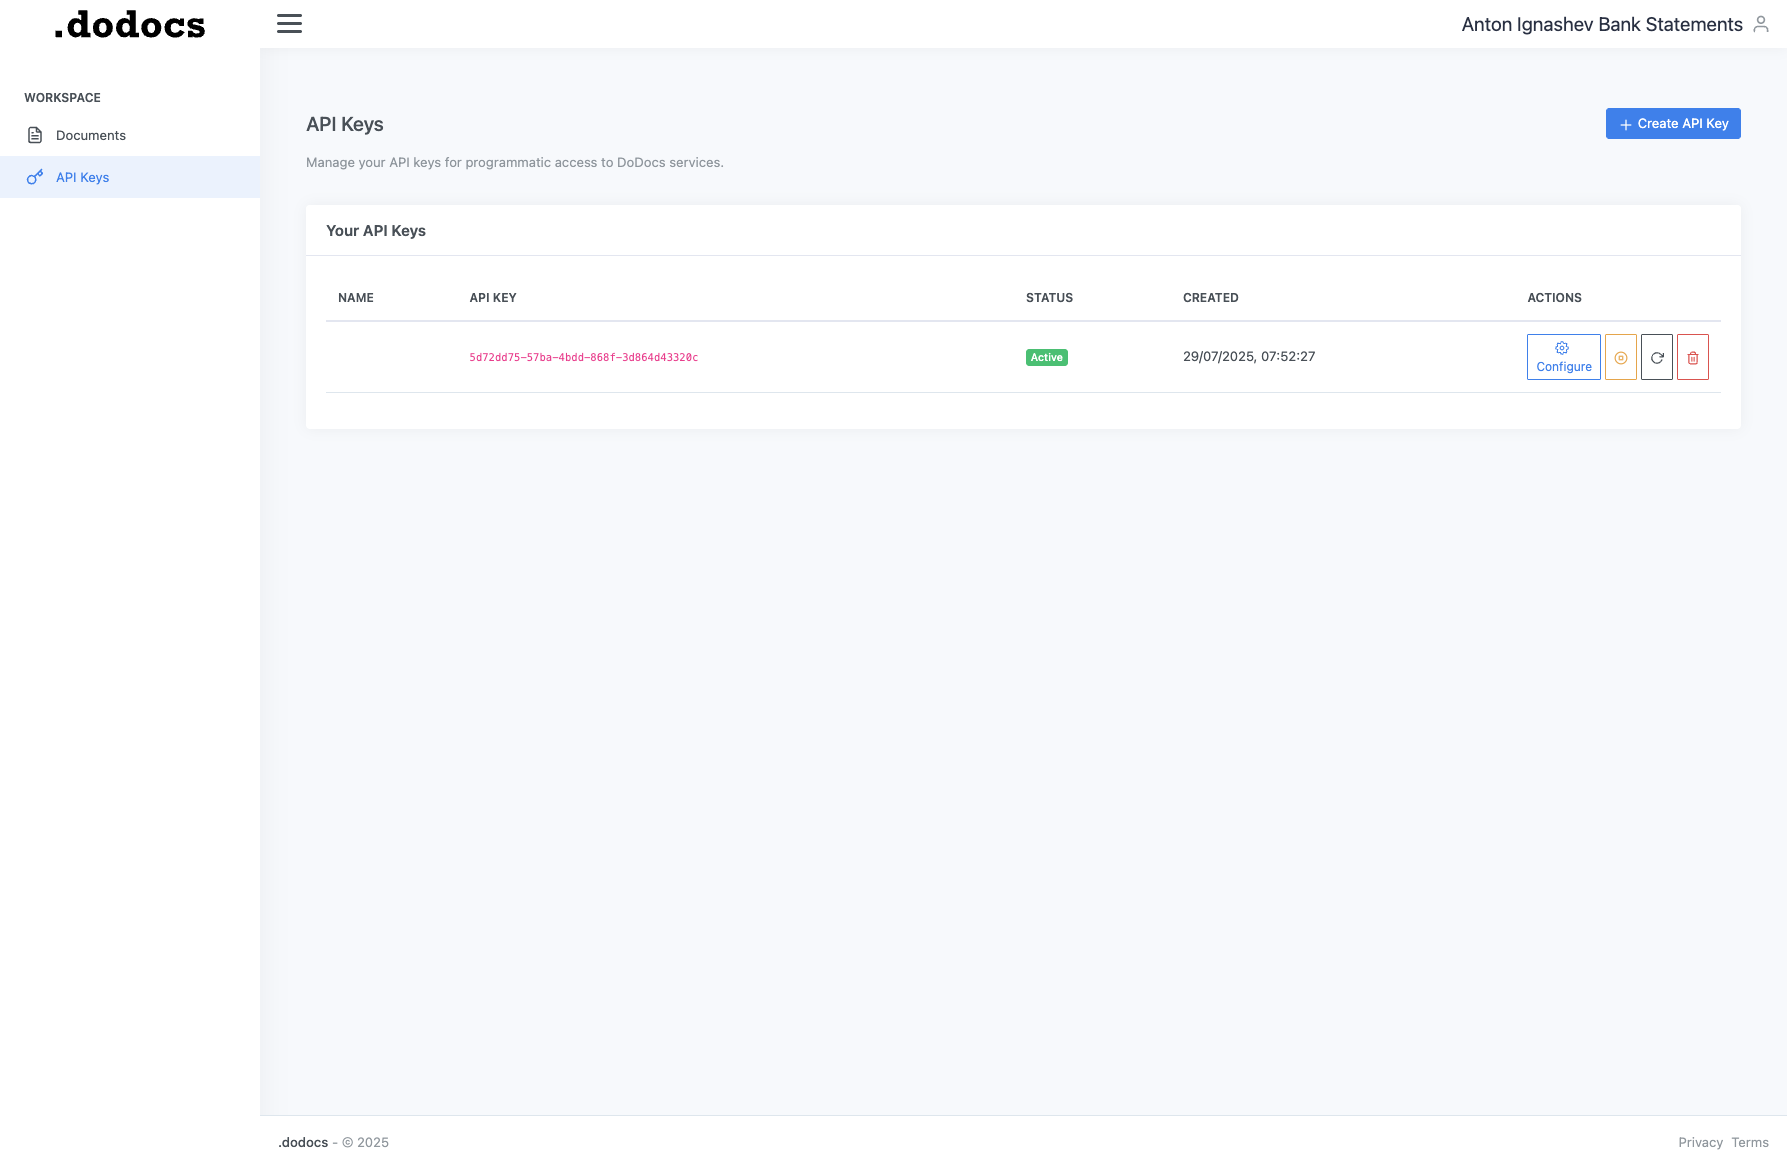The height and width of the screenshot is (1169, 1787).
Task: Click the orange deactivate icon in Actions
Action: pyautogui.click(x=1620, y=357)
